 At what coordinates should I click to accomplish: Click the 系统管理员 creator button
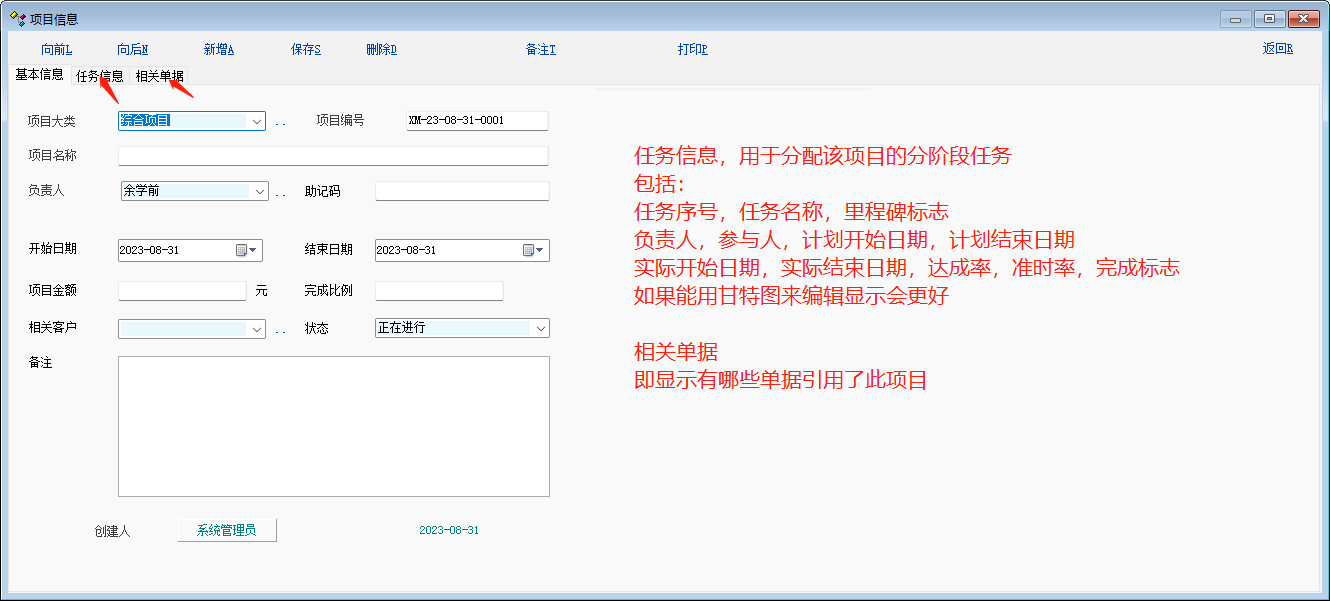click(x=227, y=530)
